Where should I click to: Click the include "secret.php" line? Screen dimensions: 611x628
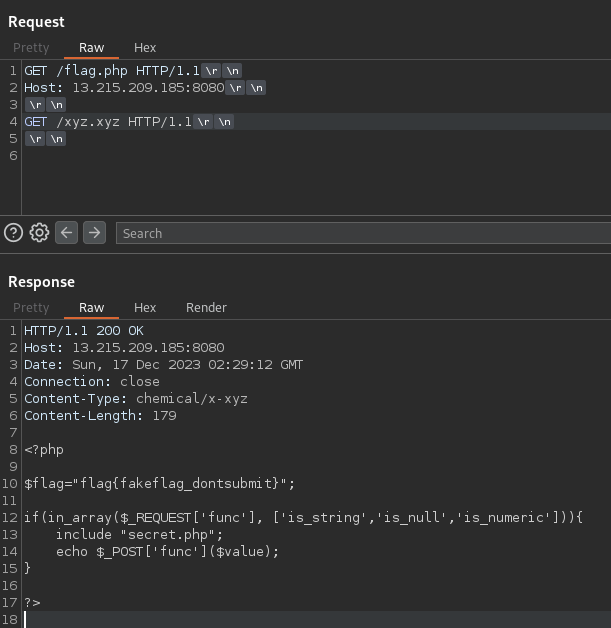coord(139,535)
